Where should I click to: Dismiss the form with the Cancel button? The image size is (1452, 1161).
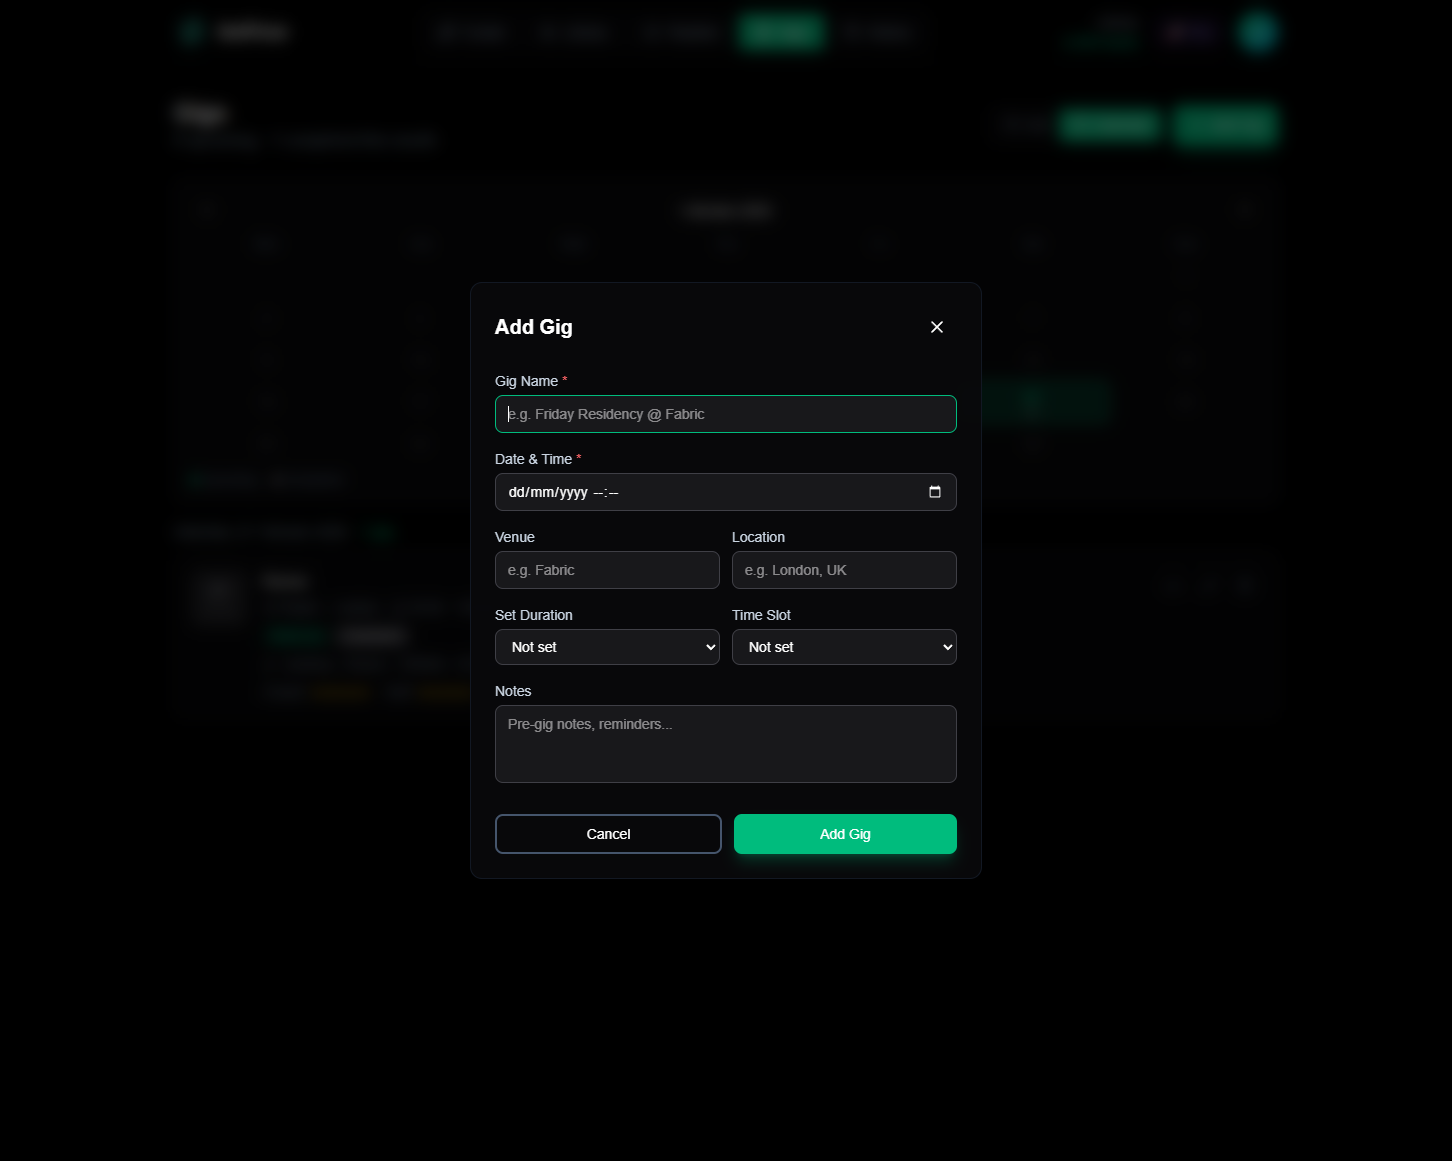point(608,833)
